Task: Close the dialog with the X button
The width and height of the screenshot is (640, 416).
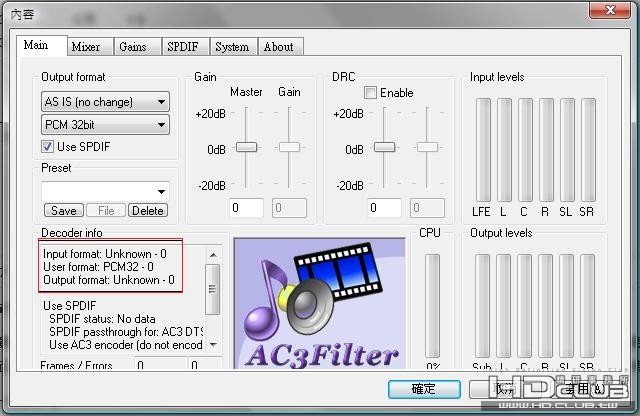Action: coord(610,10)
